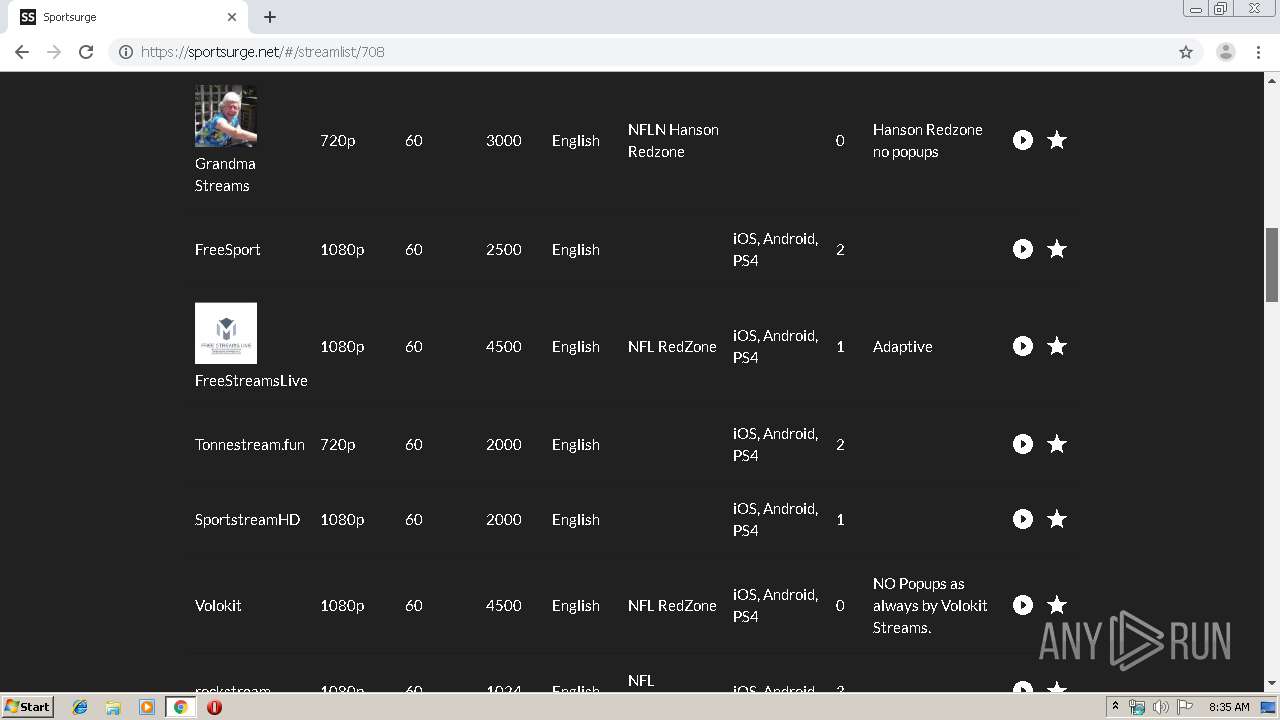
Task: Click the 3000 bitrate value
Action: coord(504,140)
